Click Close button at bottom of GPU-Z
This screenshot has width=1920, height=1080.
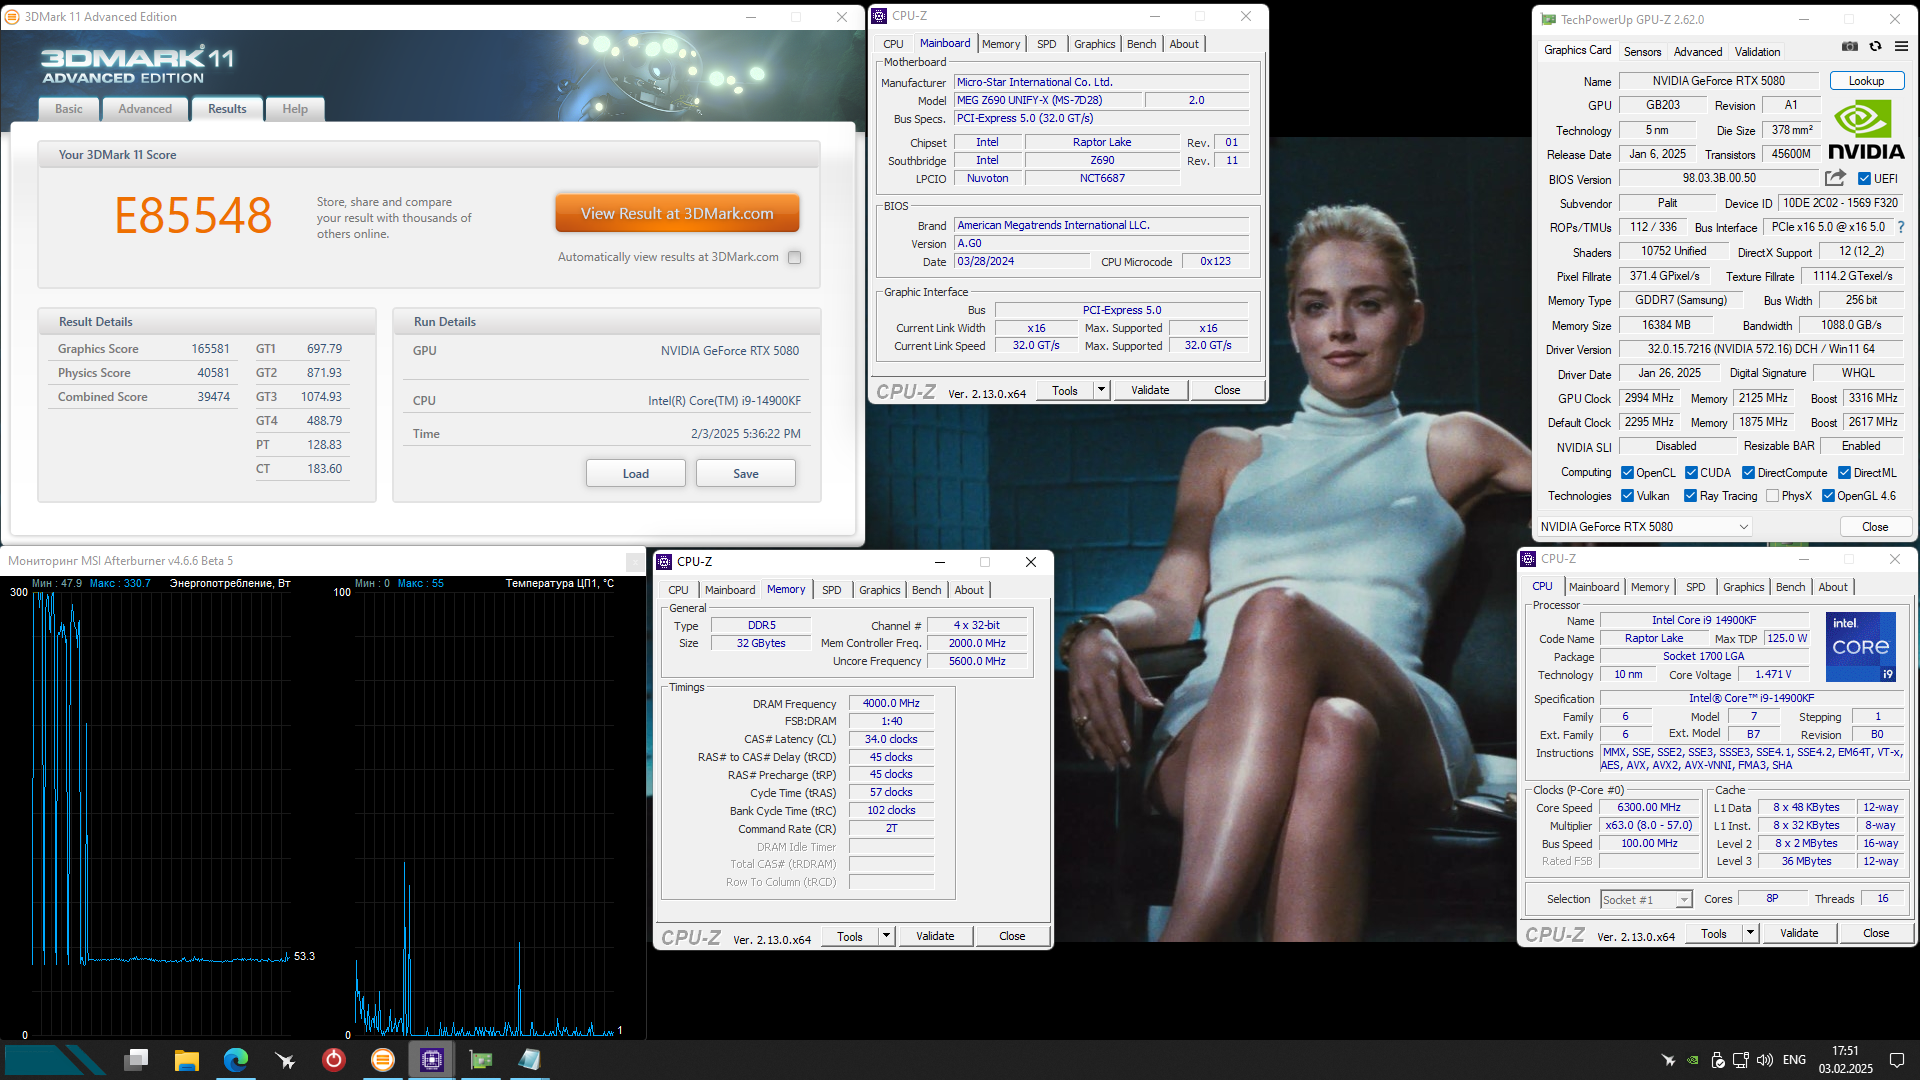[1875, 527]
